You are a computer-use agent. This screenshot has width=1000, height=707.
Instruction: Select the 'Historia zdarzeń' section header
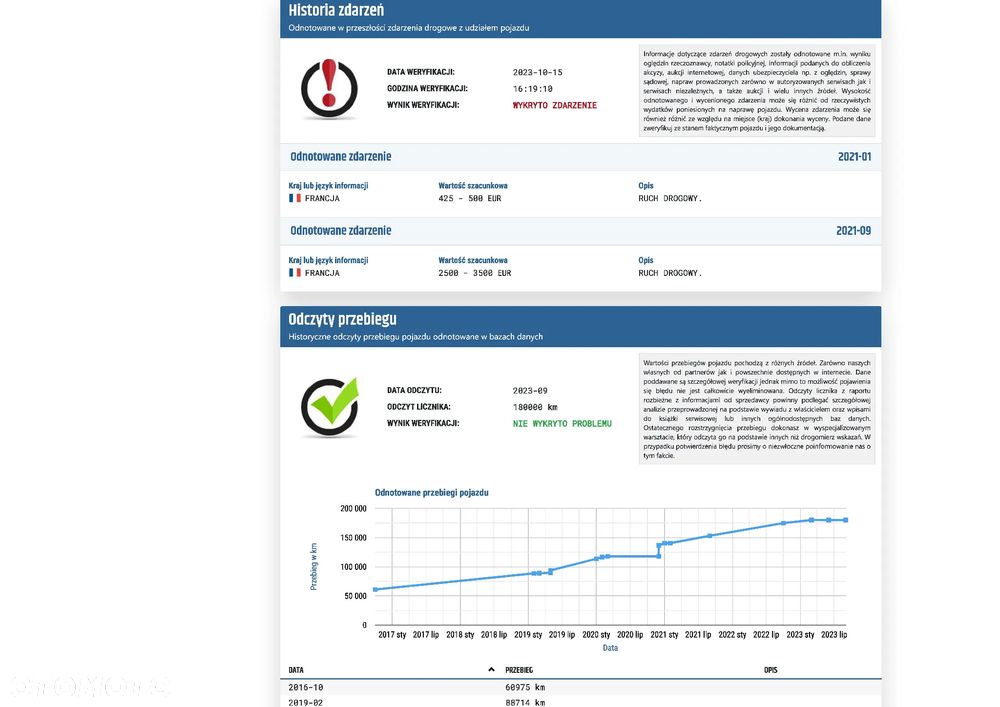[580, 18]
